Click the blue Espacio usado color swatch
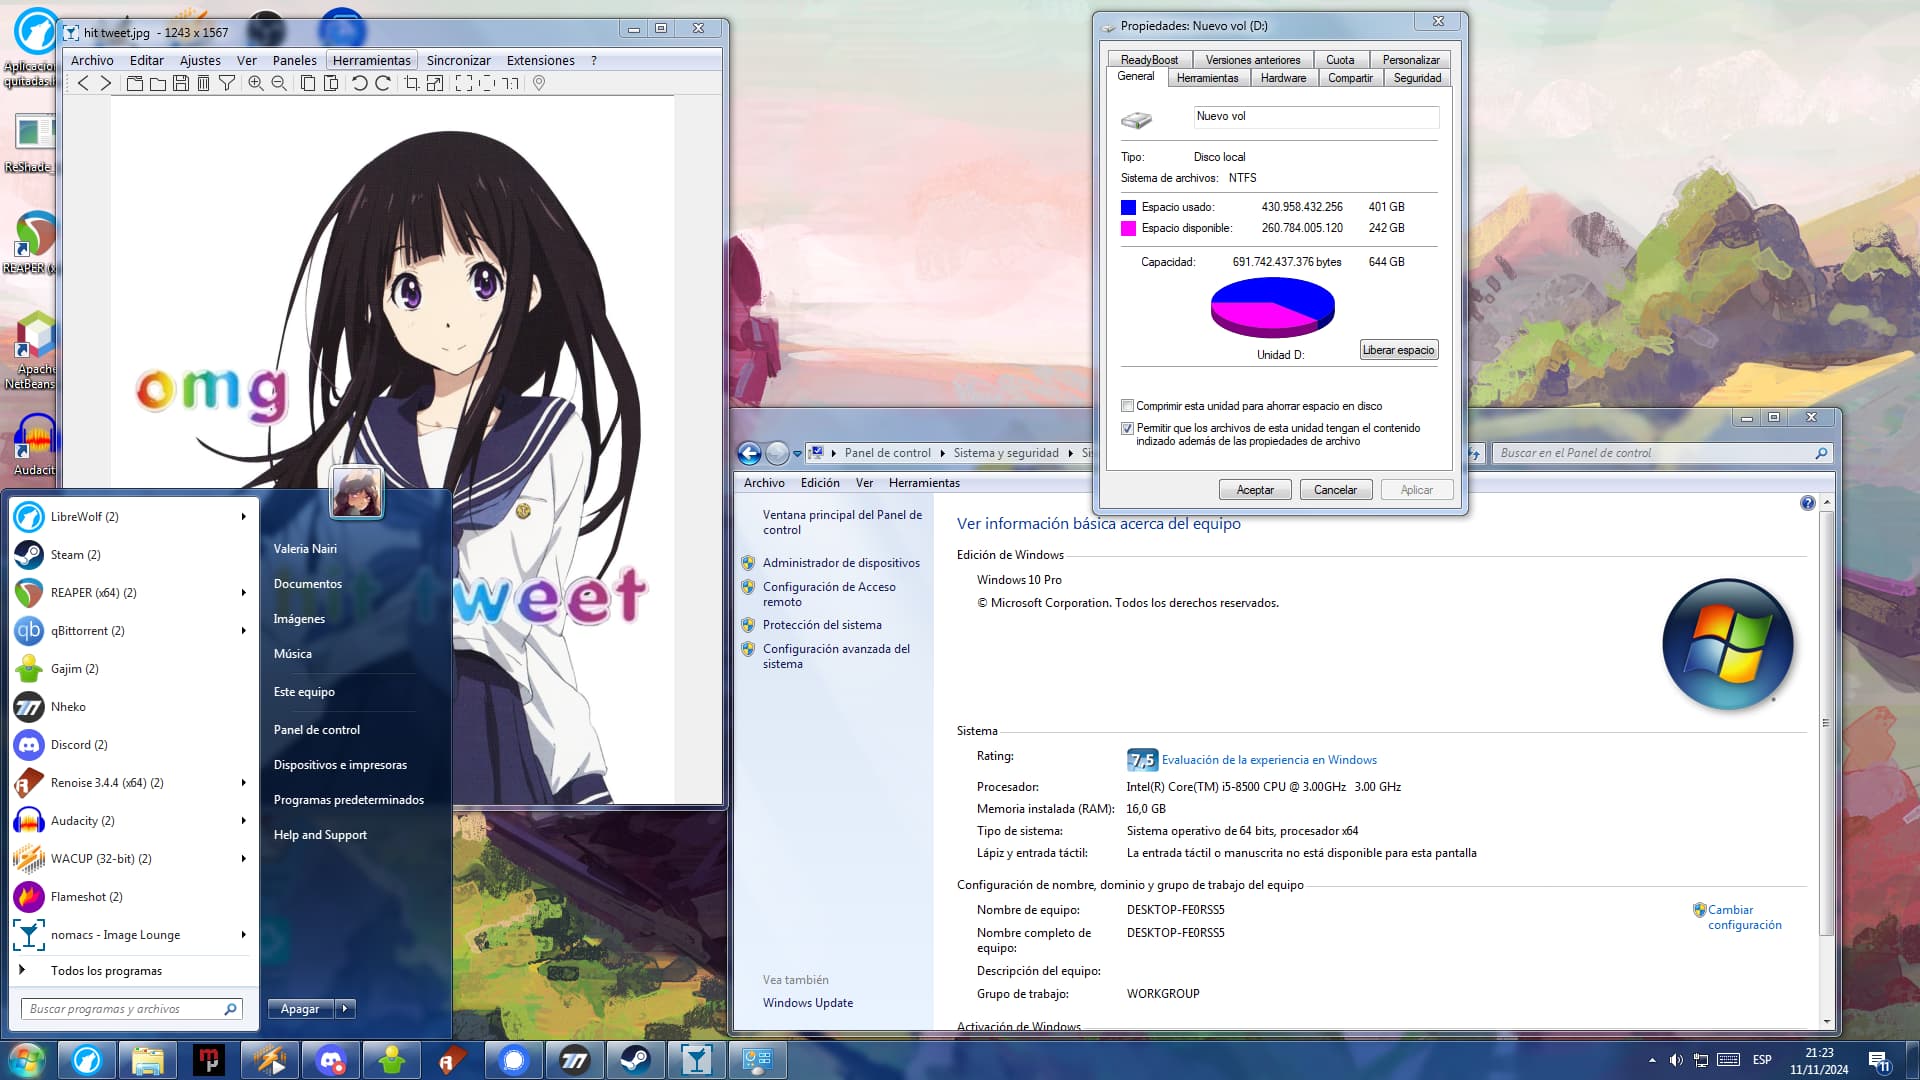 1128,207
